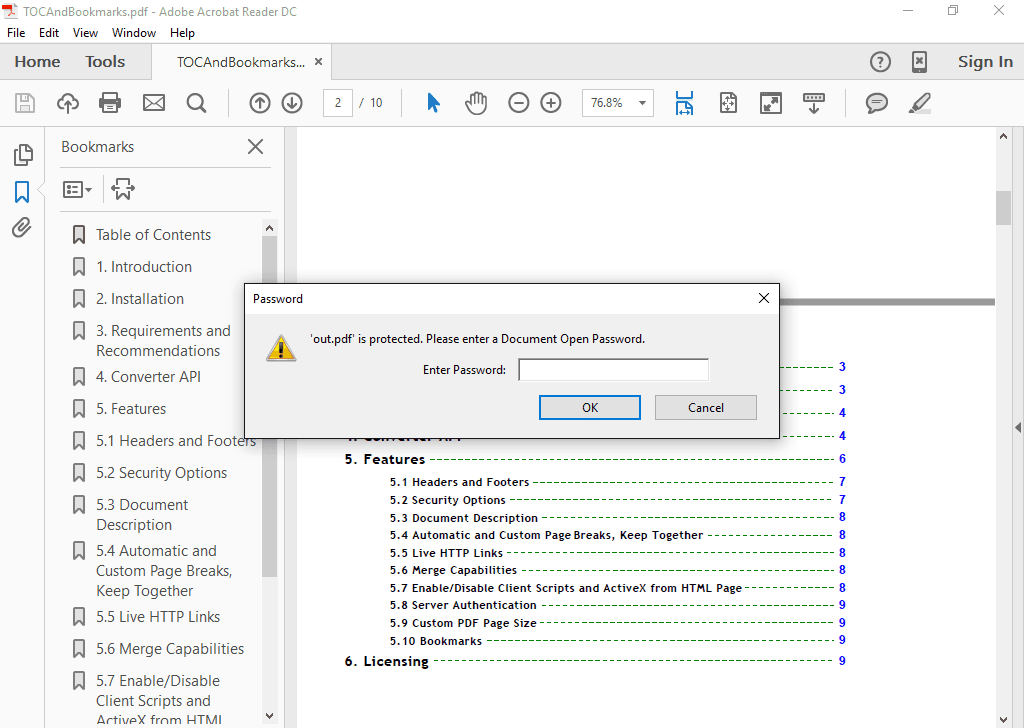Open the View menu
The width and height of the screenshot is (1024, 728).
pyautogui.click(x=85, y=33)
